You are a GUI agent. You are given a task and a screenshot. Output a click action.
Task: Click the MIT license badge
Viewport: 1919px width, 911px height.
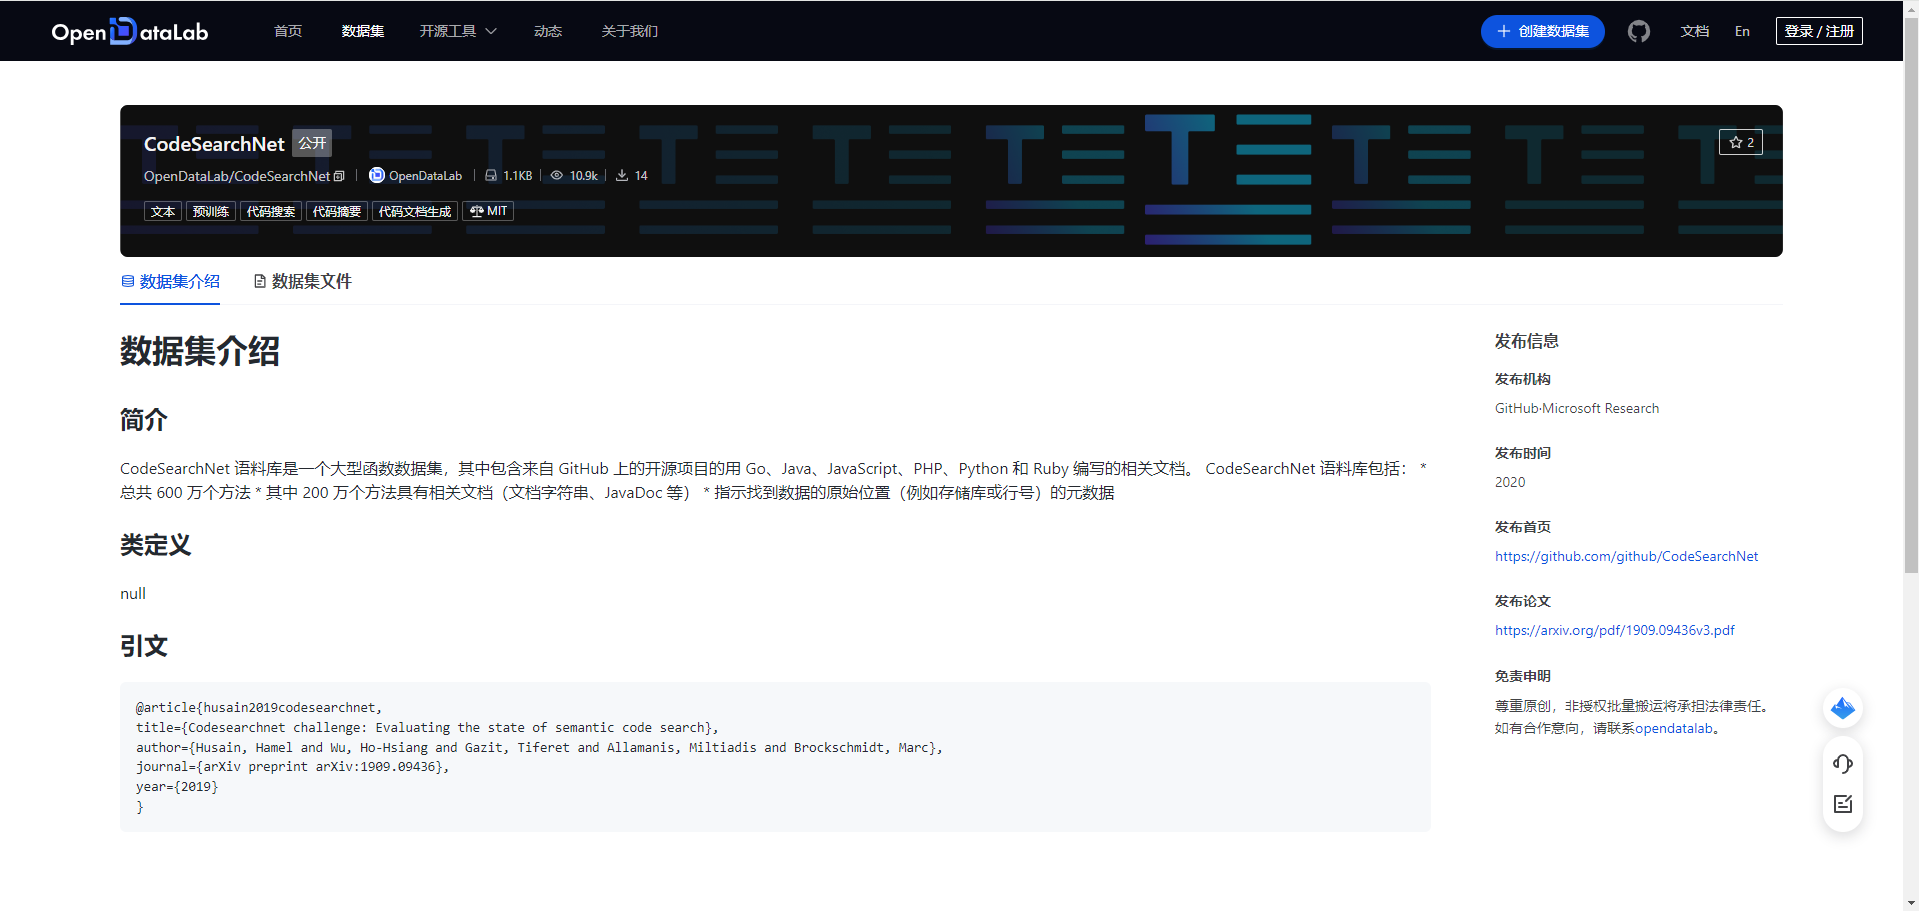(488, 211)
